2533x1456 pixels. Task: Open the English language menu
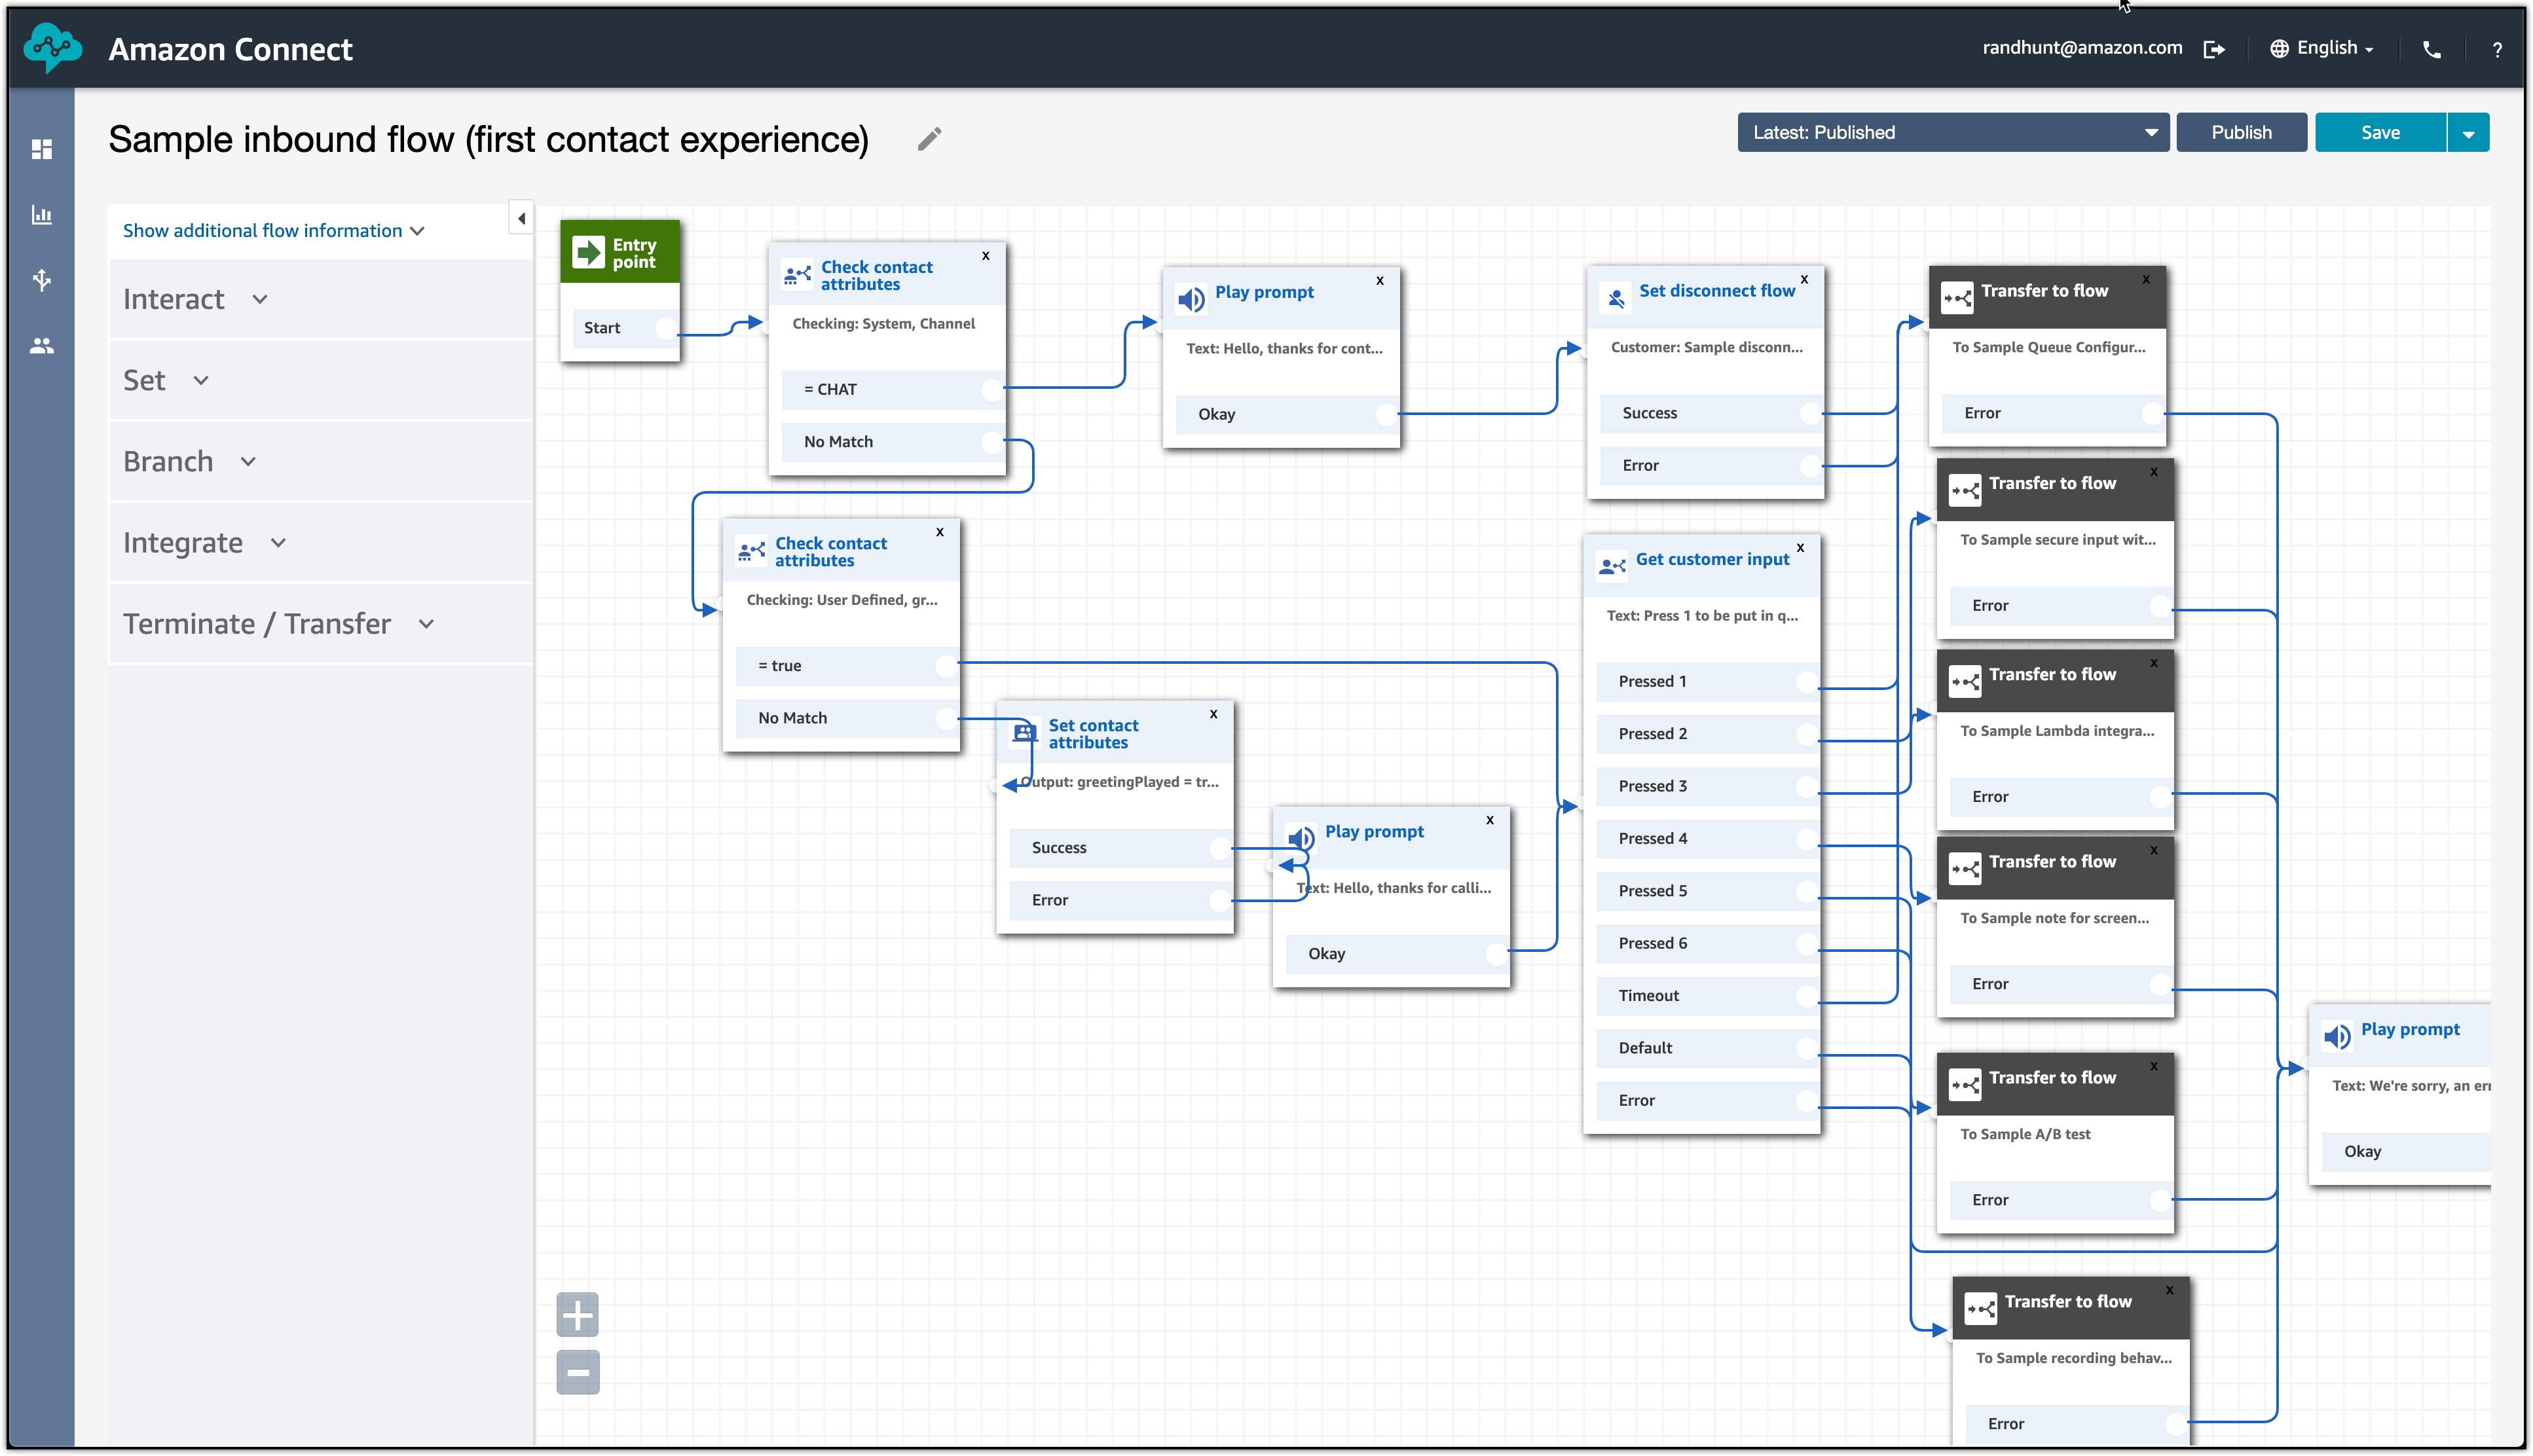point(2321,48)
